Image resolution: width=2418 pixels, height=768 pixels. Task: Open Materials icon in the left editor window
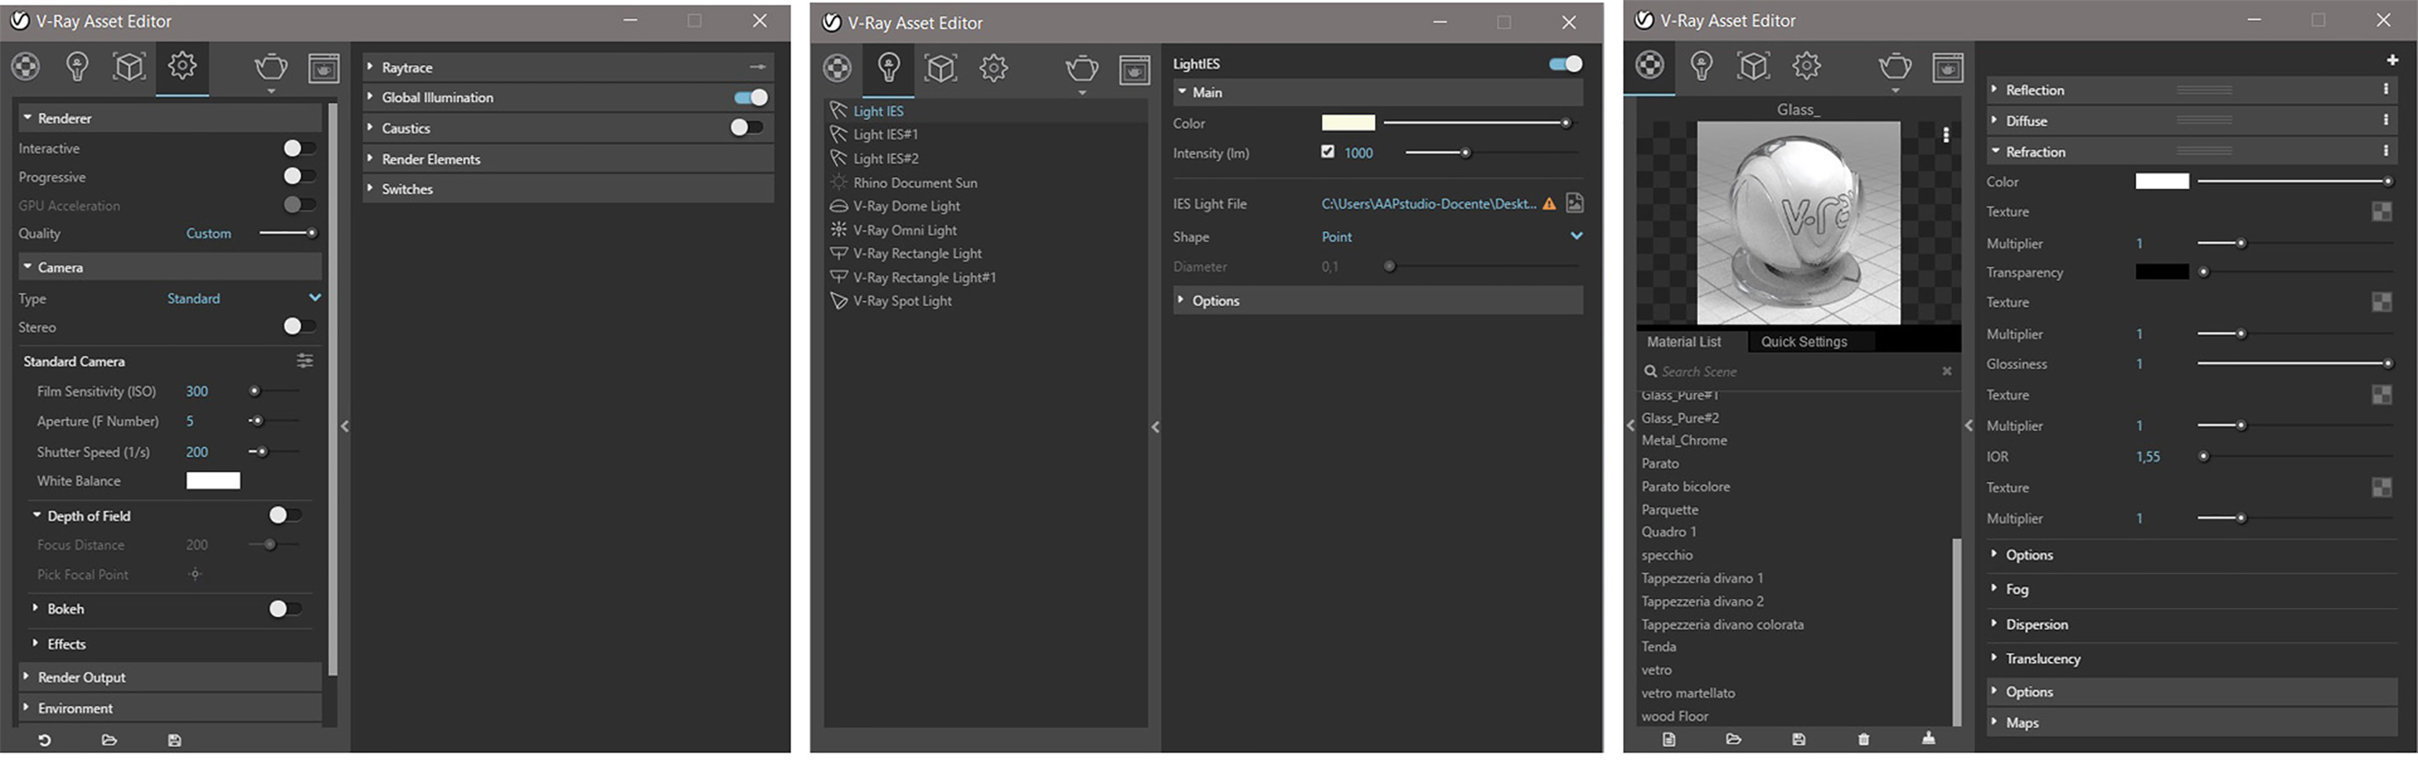pyautogui.click(x=26, y=67)
